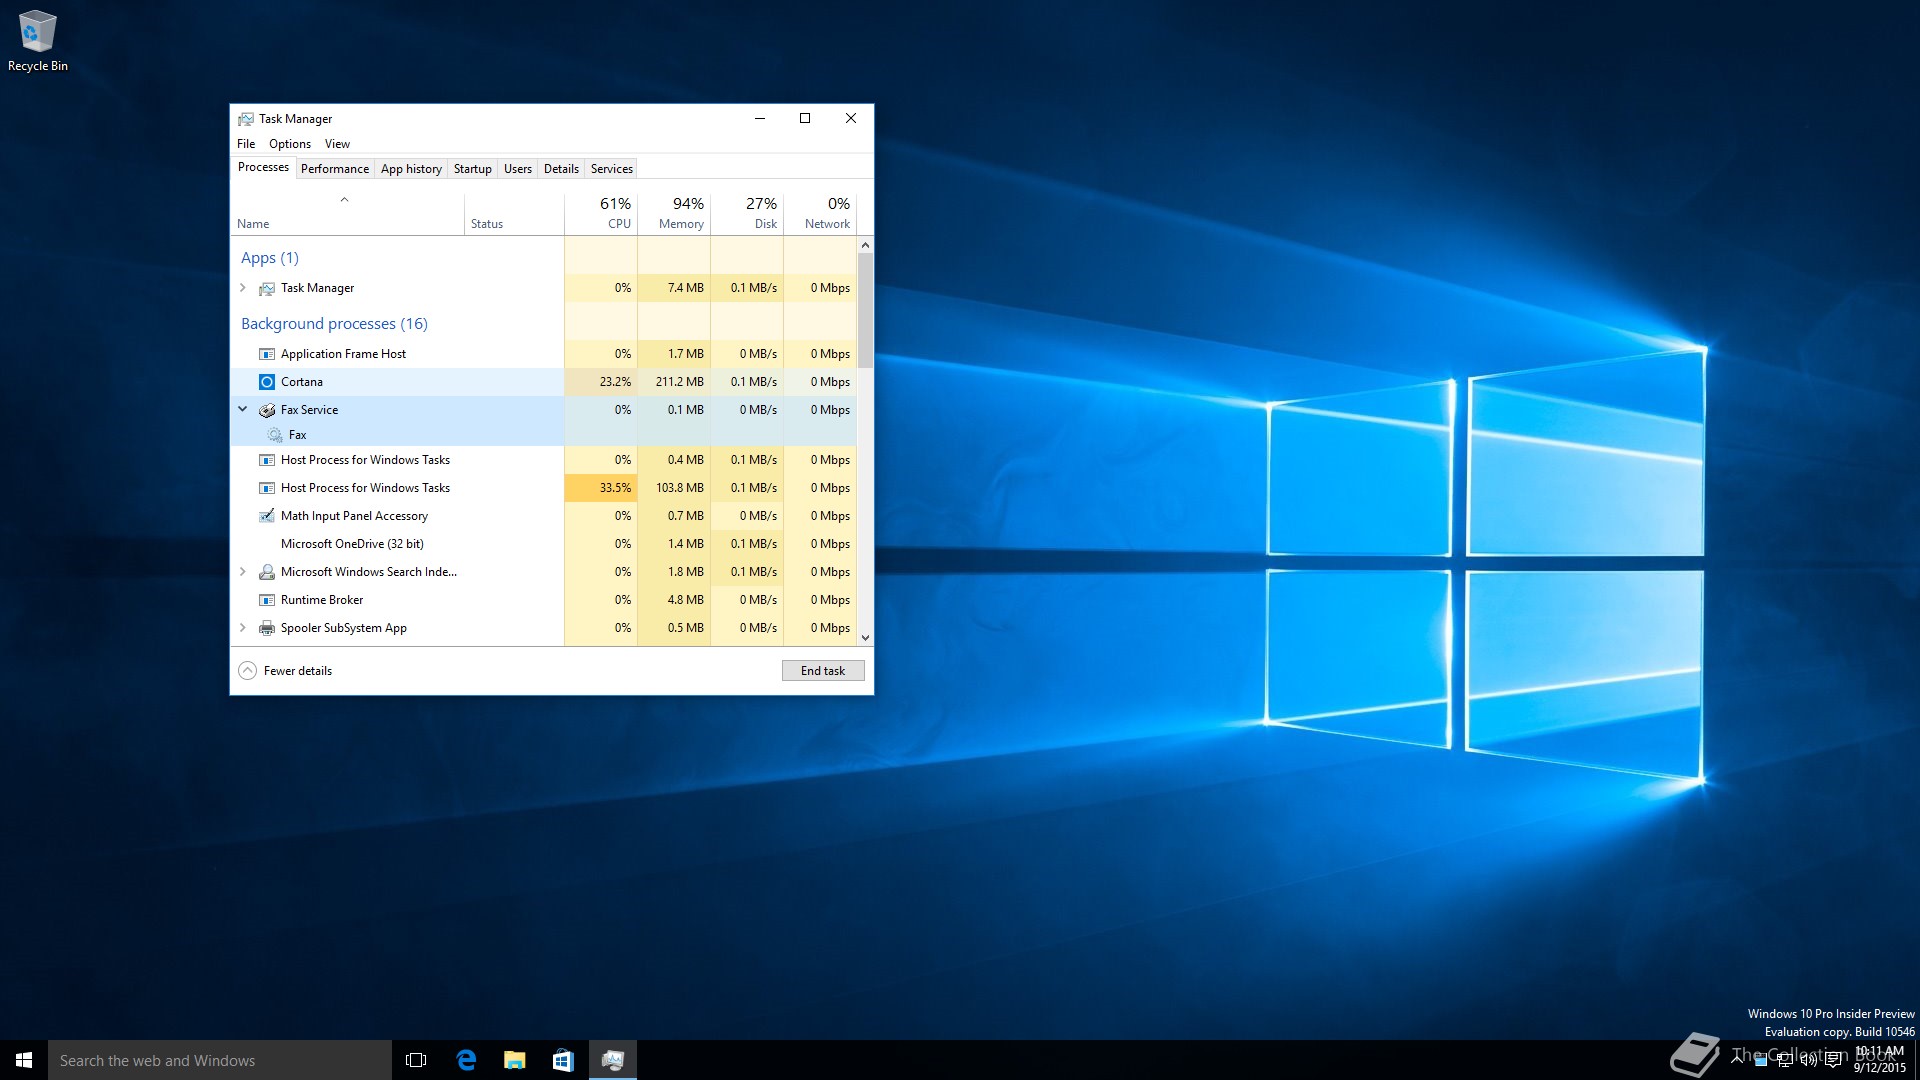Click the Background processes (16) heading
Screen dimensions: 1920x1080
pos(334,324)
